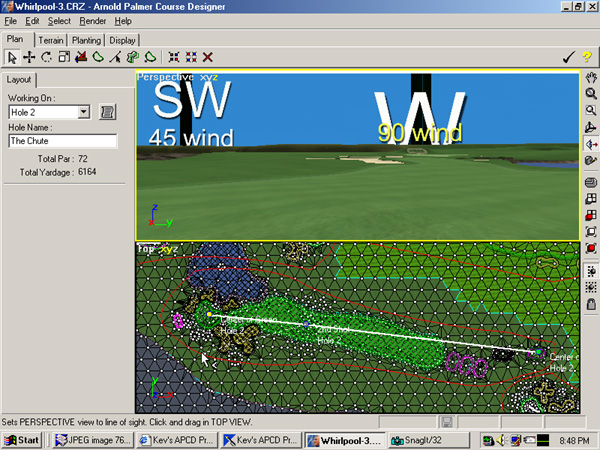The width and height of the screenshot is (600, 450).
Task: Open the Edit menu
Action: [32, 21]
